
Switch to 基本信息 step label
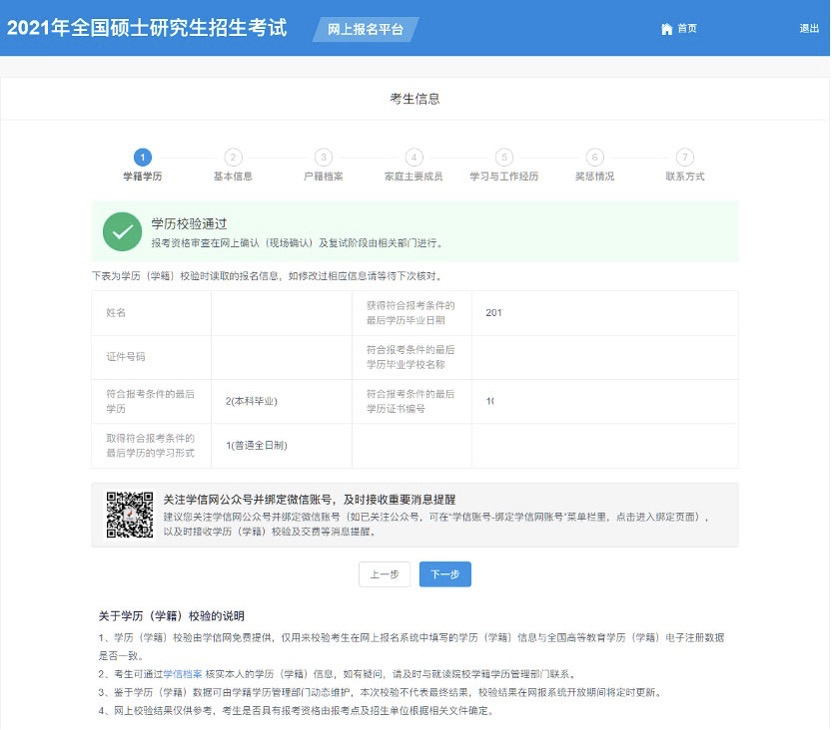click(233, 176)
